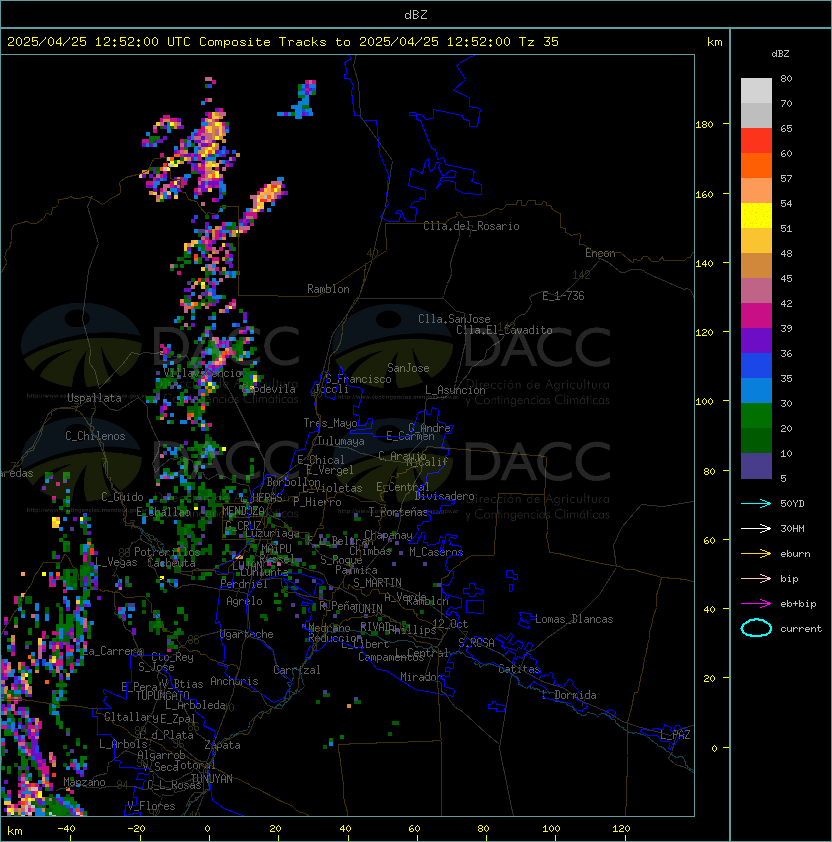Click the TUNUYAN town label
The height and width of the screenshot is (842, 832).
coord(212,779)
